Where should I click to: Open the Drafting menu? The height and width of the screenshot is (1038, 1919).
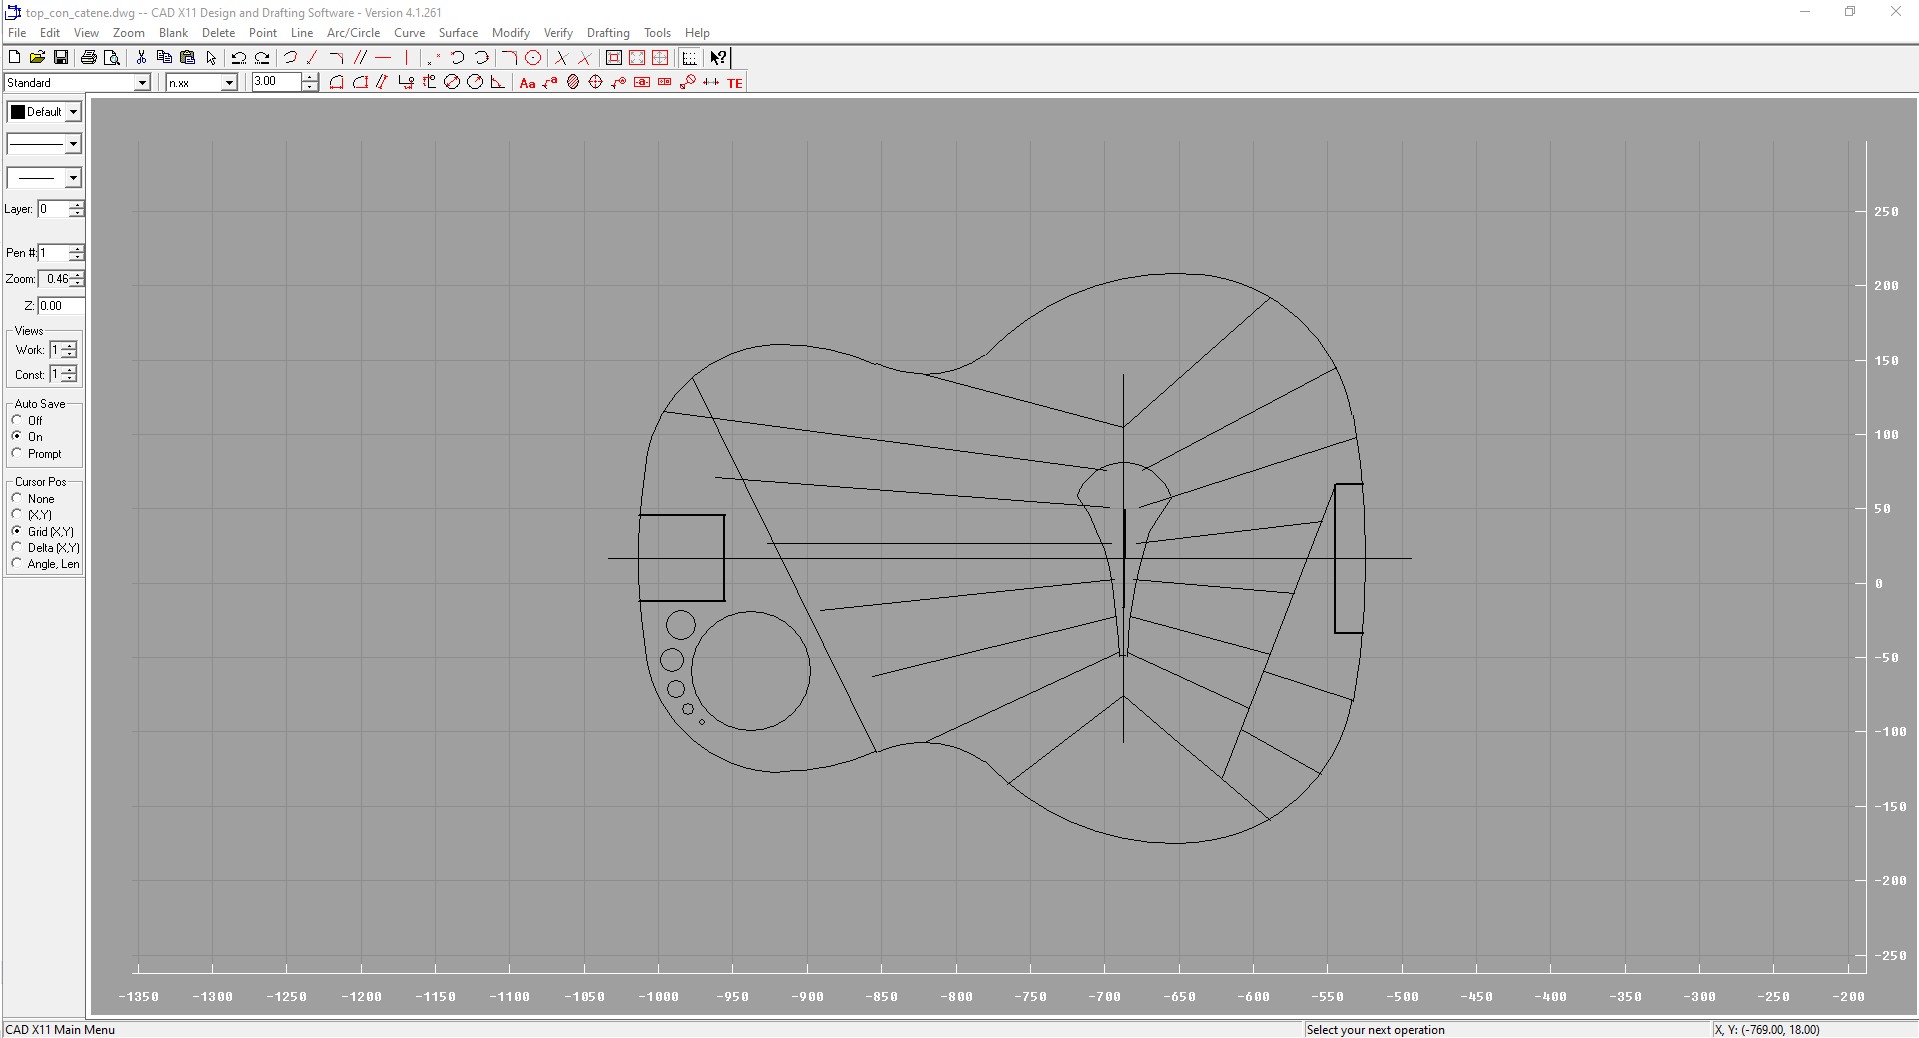[608, 33]
